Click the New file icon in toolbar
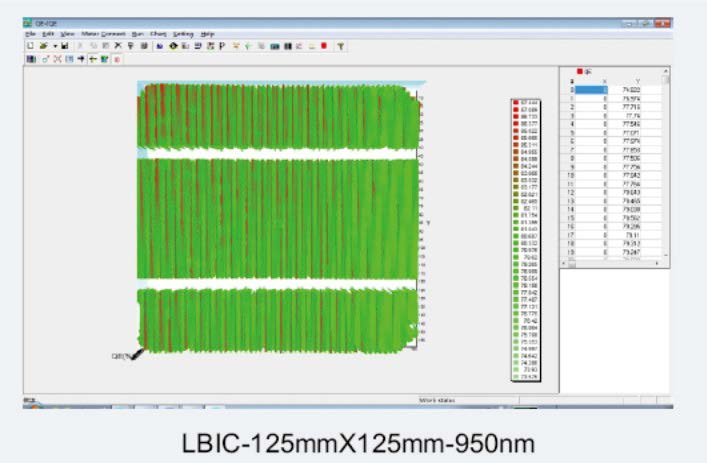The image size is (707, 463). (31, 46)
